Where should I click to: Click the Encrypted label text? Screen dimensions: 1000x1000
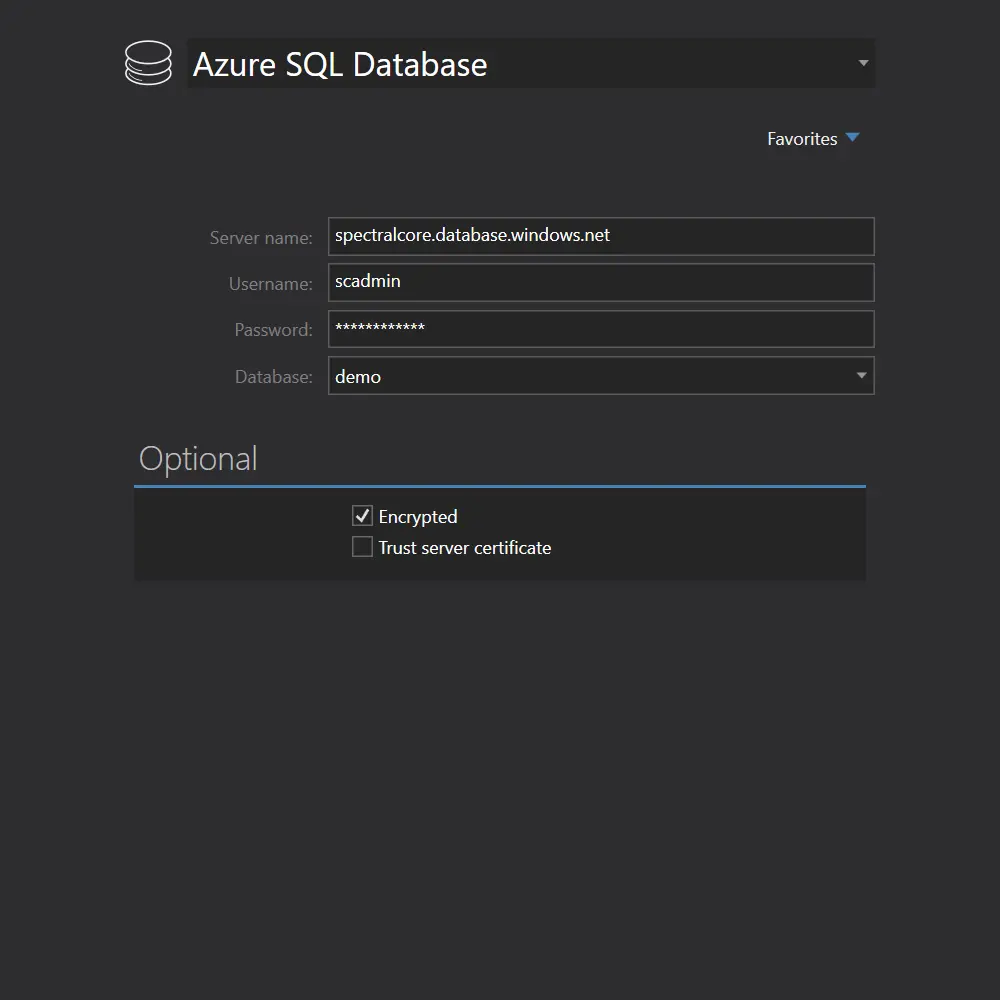(x=417, y=516)
